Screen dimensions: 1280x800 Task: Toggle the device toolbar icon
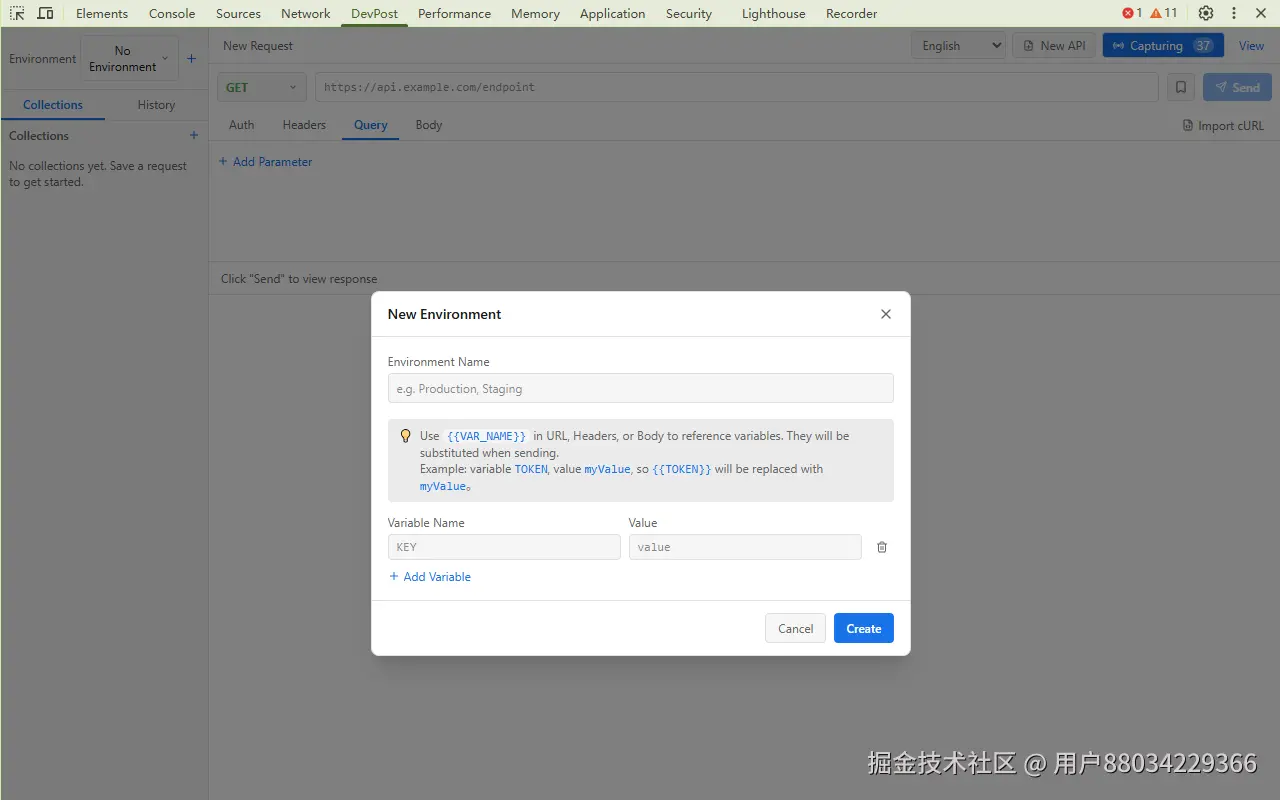coord(45,13)
